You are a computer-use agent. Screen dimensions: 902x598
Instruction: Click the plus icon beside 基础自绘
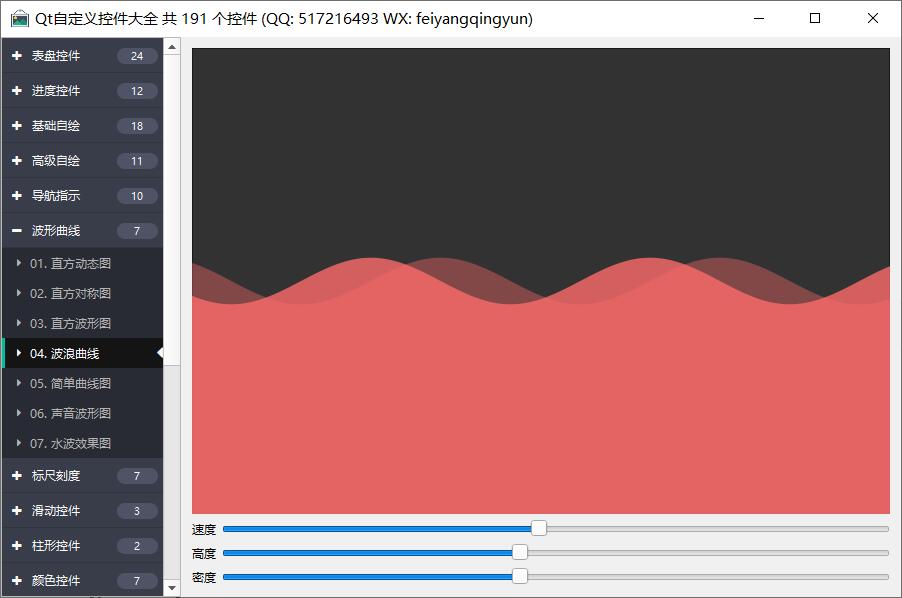17,126
